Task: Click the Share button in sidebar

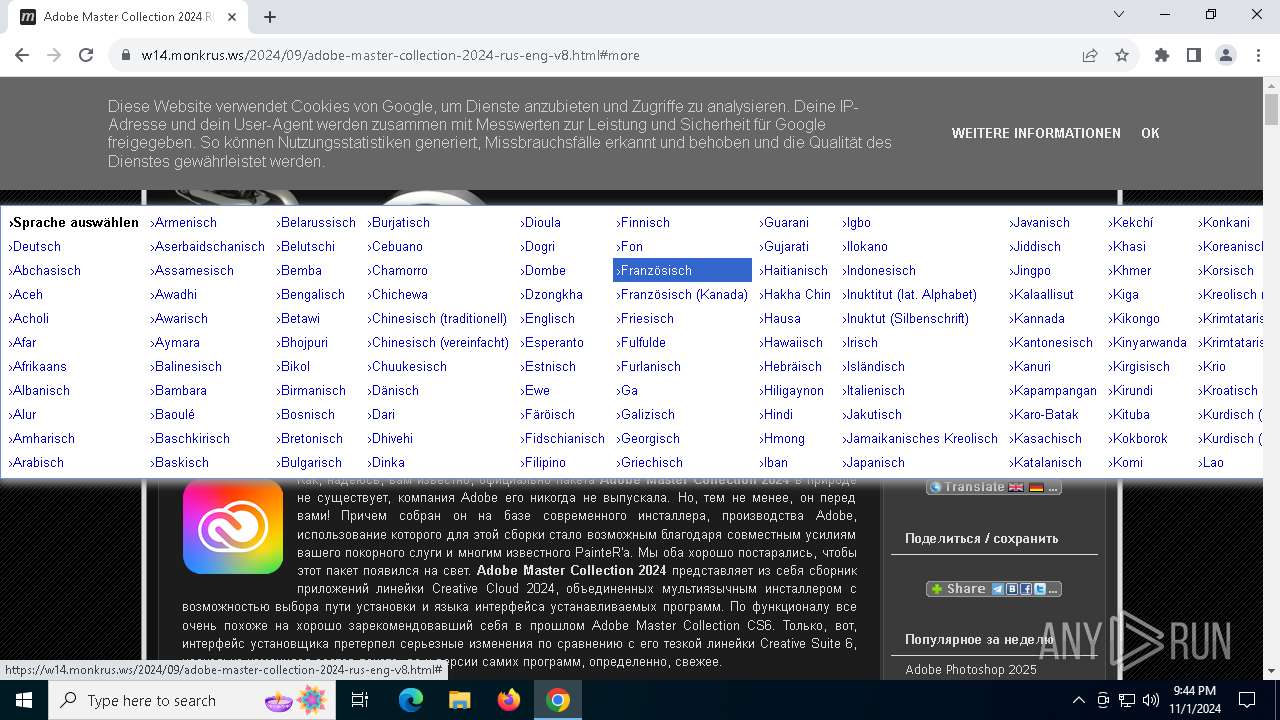Action: click(x=993, y=589)
